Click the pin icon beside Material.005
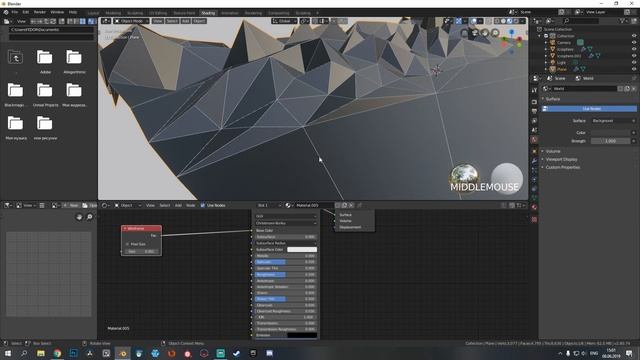 [x=359, y=205]
